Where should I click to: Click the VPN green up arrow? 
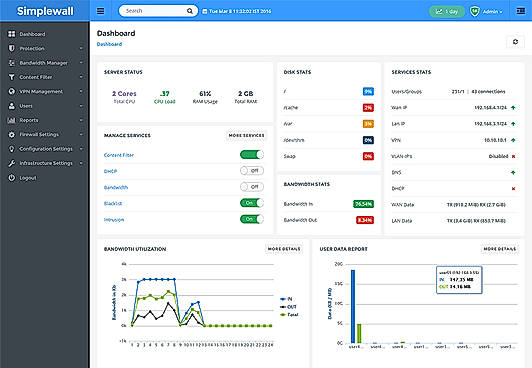(x=513, y=140)
